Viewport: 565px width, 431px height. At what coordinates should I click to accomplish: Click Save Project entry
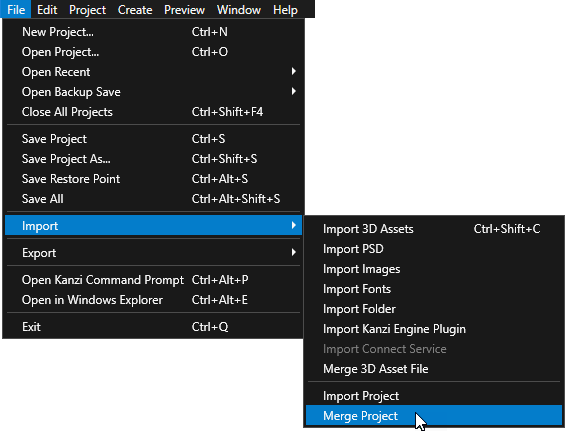[x=154, y=139]
